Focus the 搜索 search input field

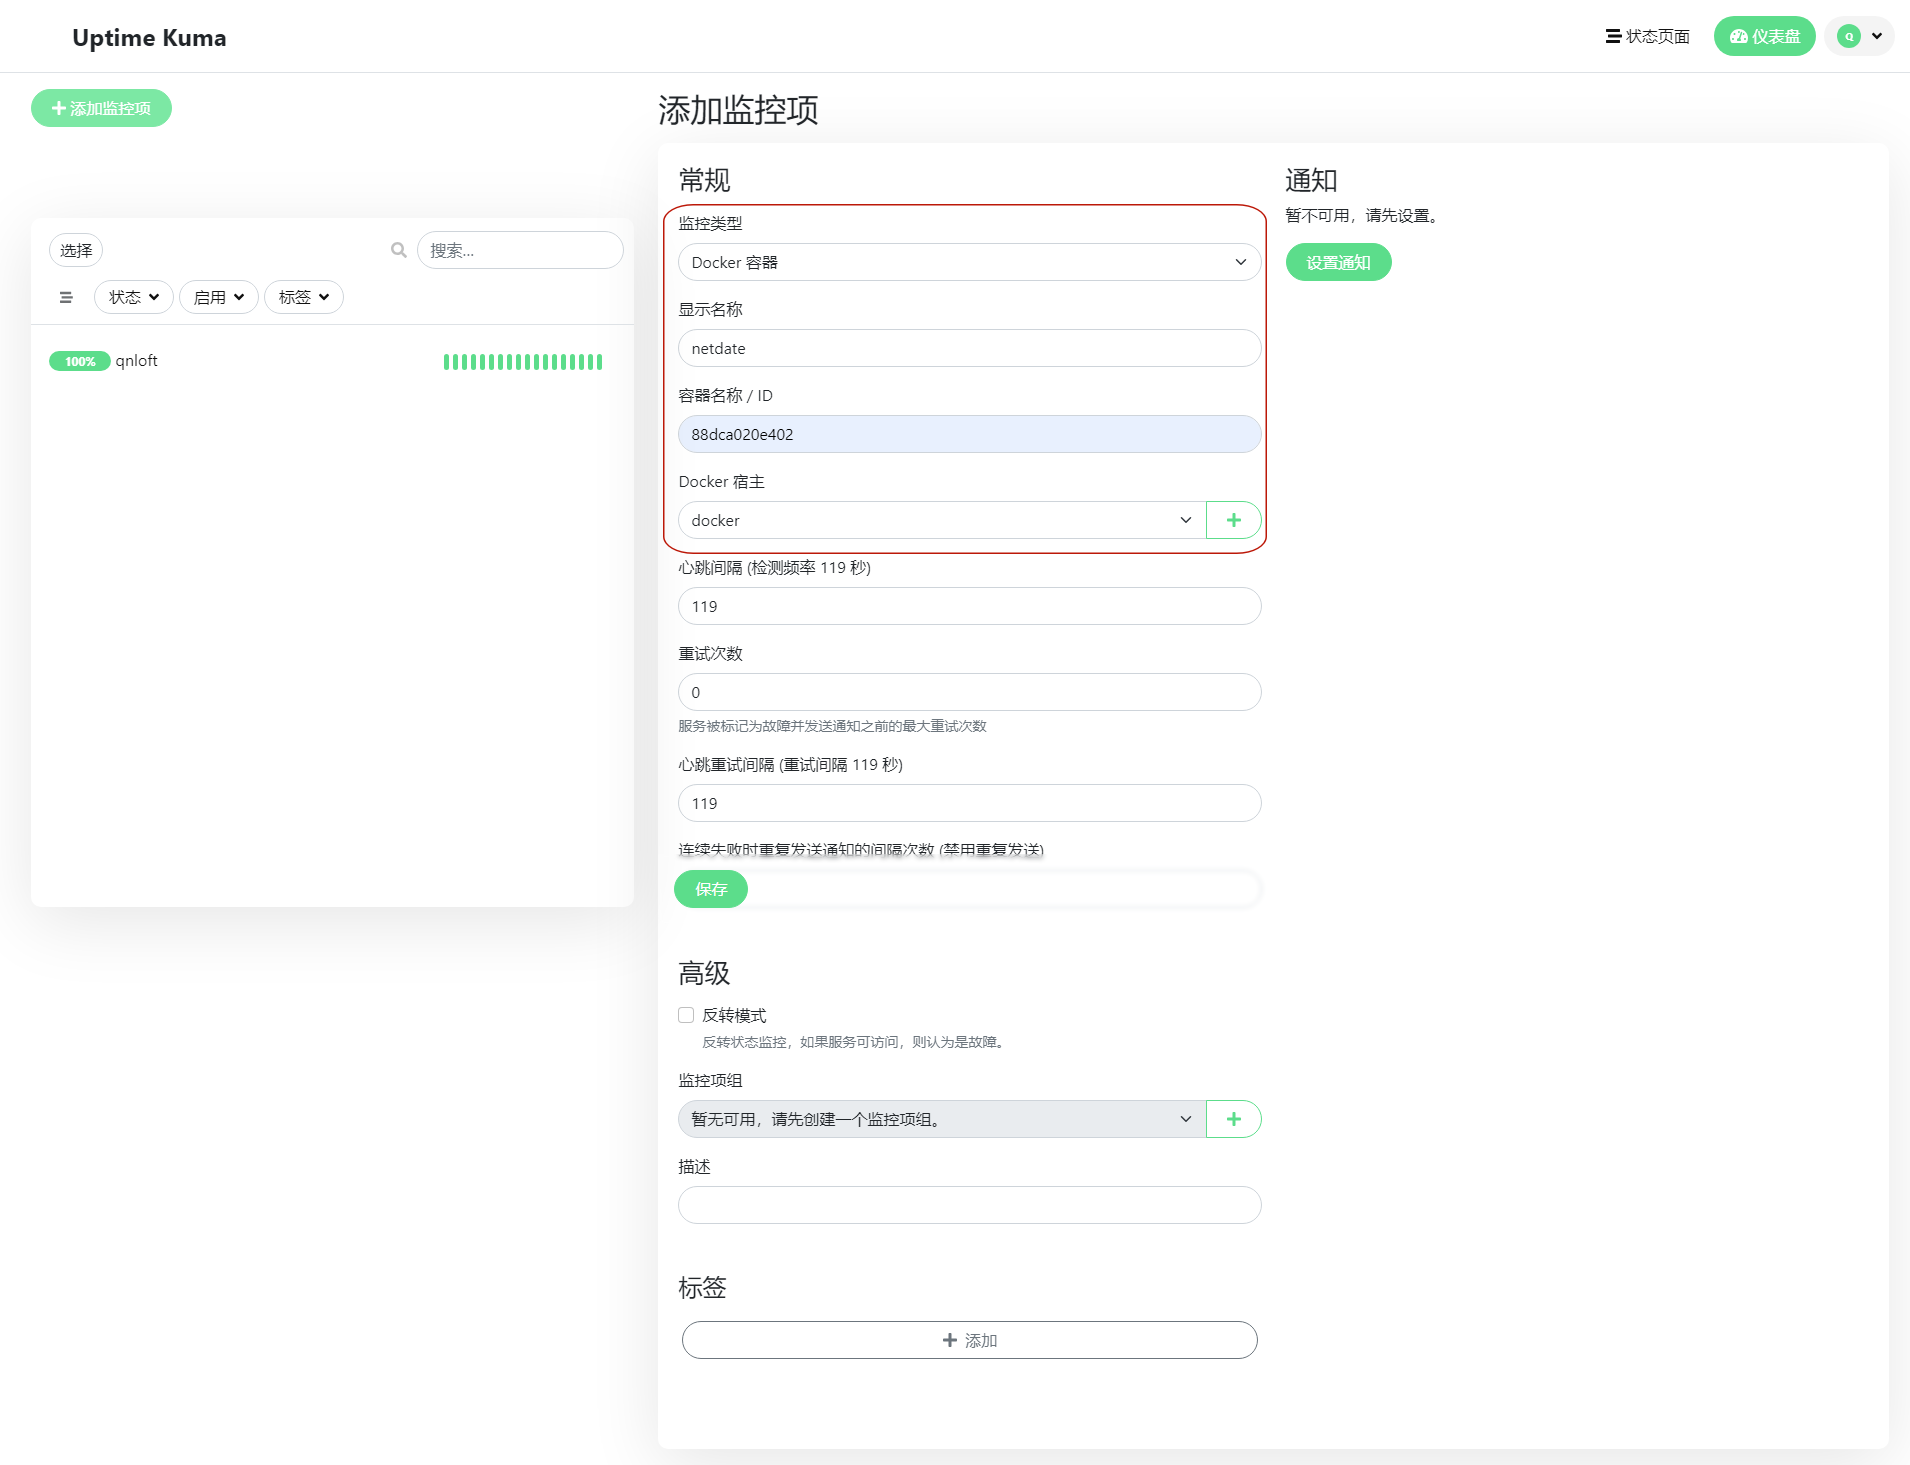[x=520, y=250]
